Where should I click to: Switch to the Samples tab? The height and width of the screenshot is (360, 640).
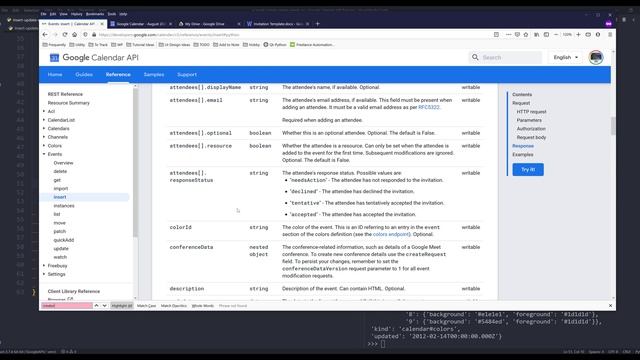154,75
